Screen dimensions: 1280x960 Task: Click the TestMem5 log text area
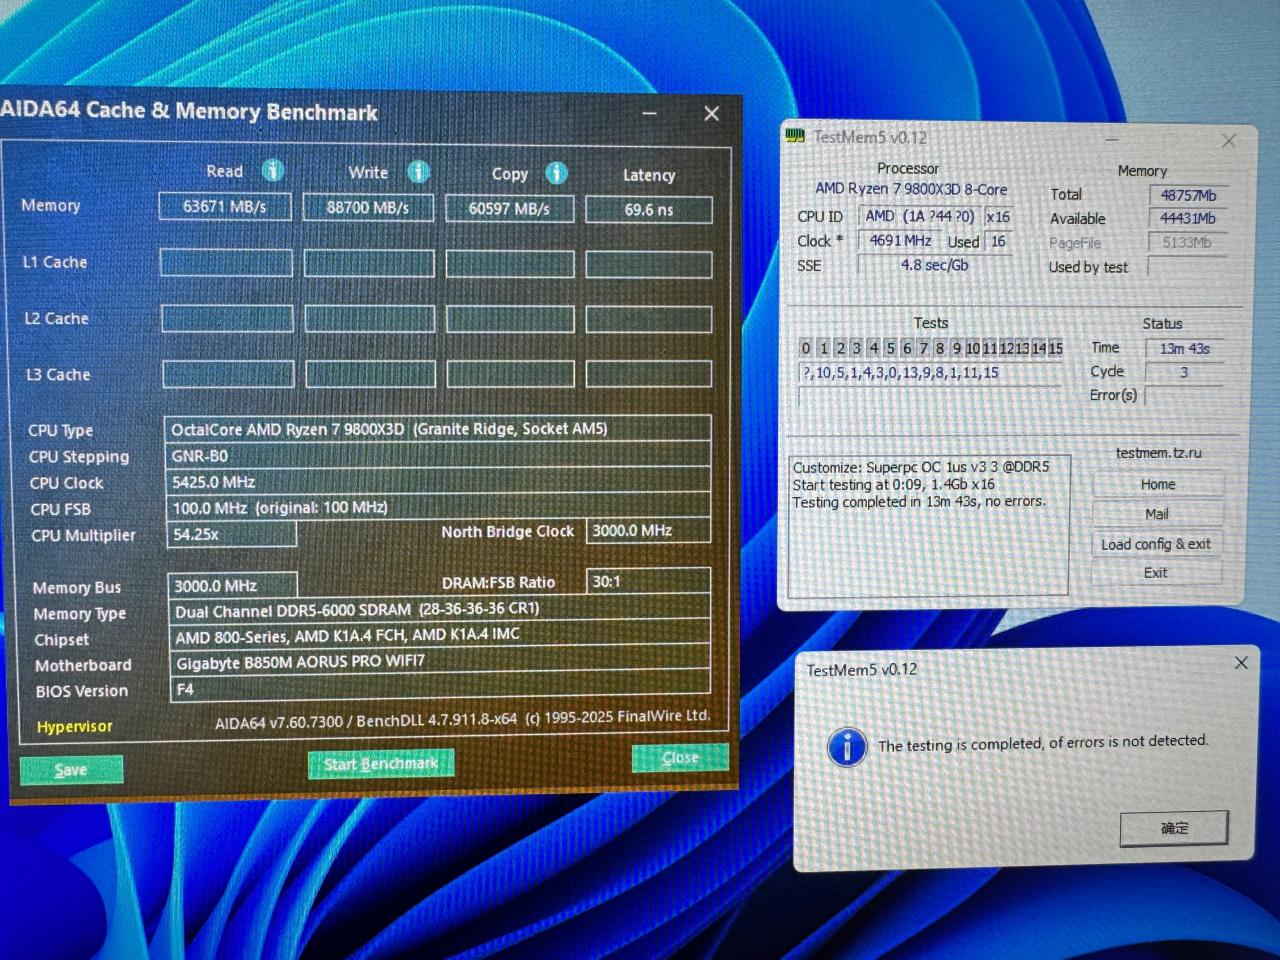coord(930,524)
